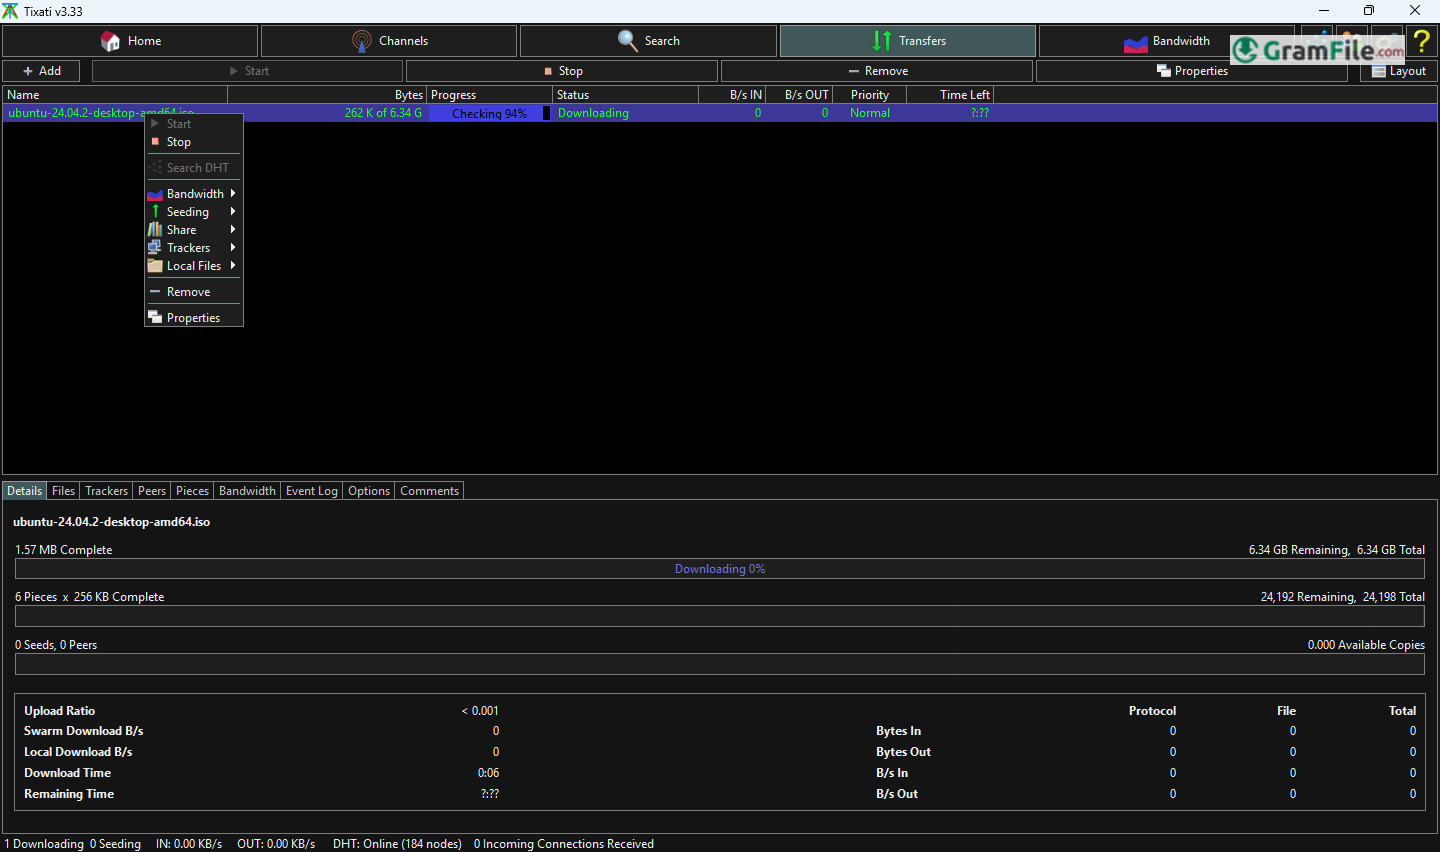Click the pieces completion bar
This screenshot has height=852, width=1440.
coord(720,616)
